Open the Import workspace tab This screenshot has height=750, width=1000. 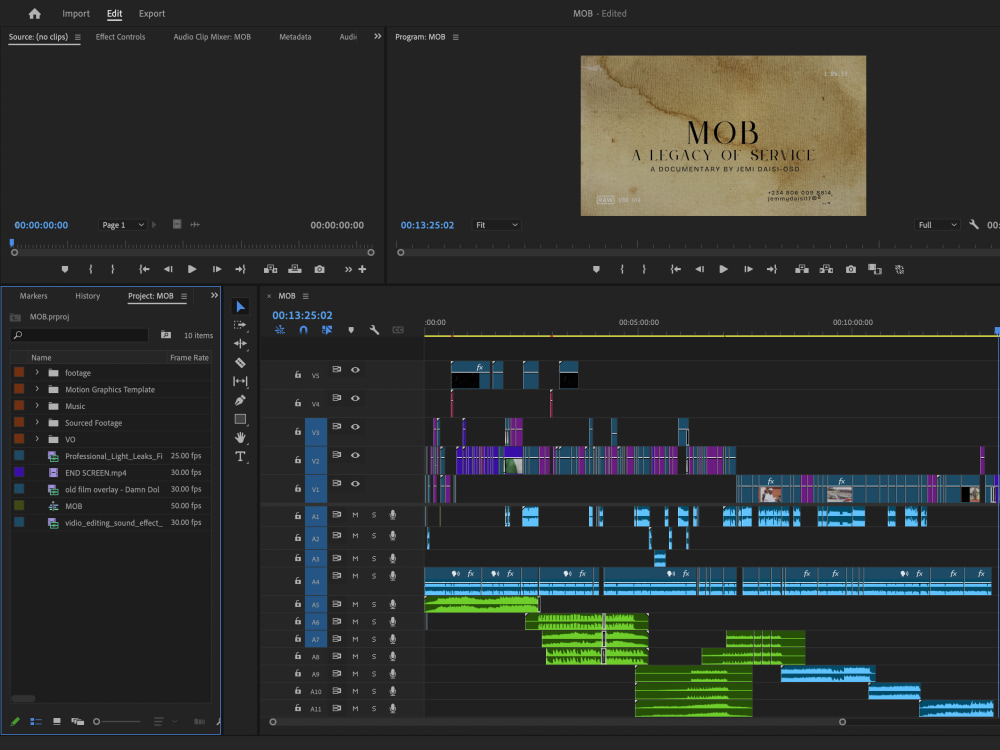click(x=76, y=13)
